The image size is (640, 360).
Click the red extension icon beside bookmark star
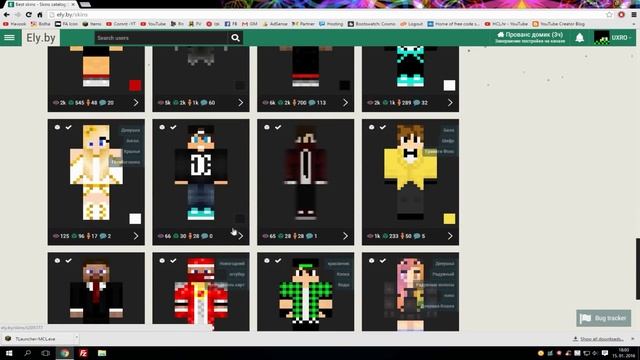coord(621,15)
